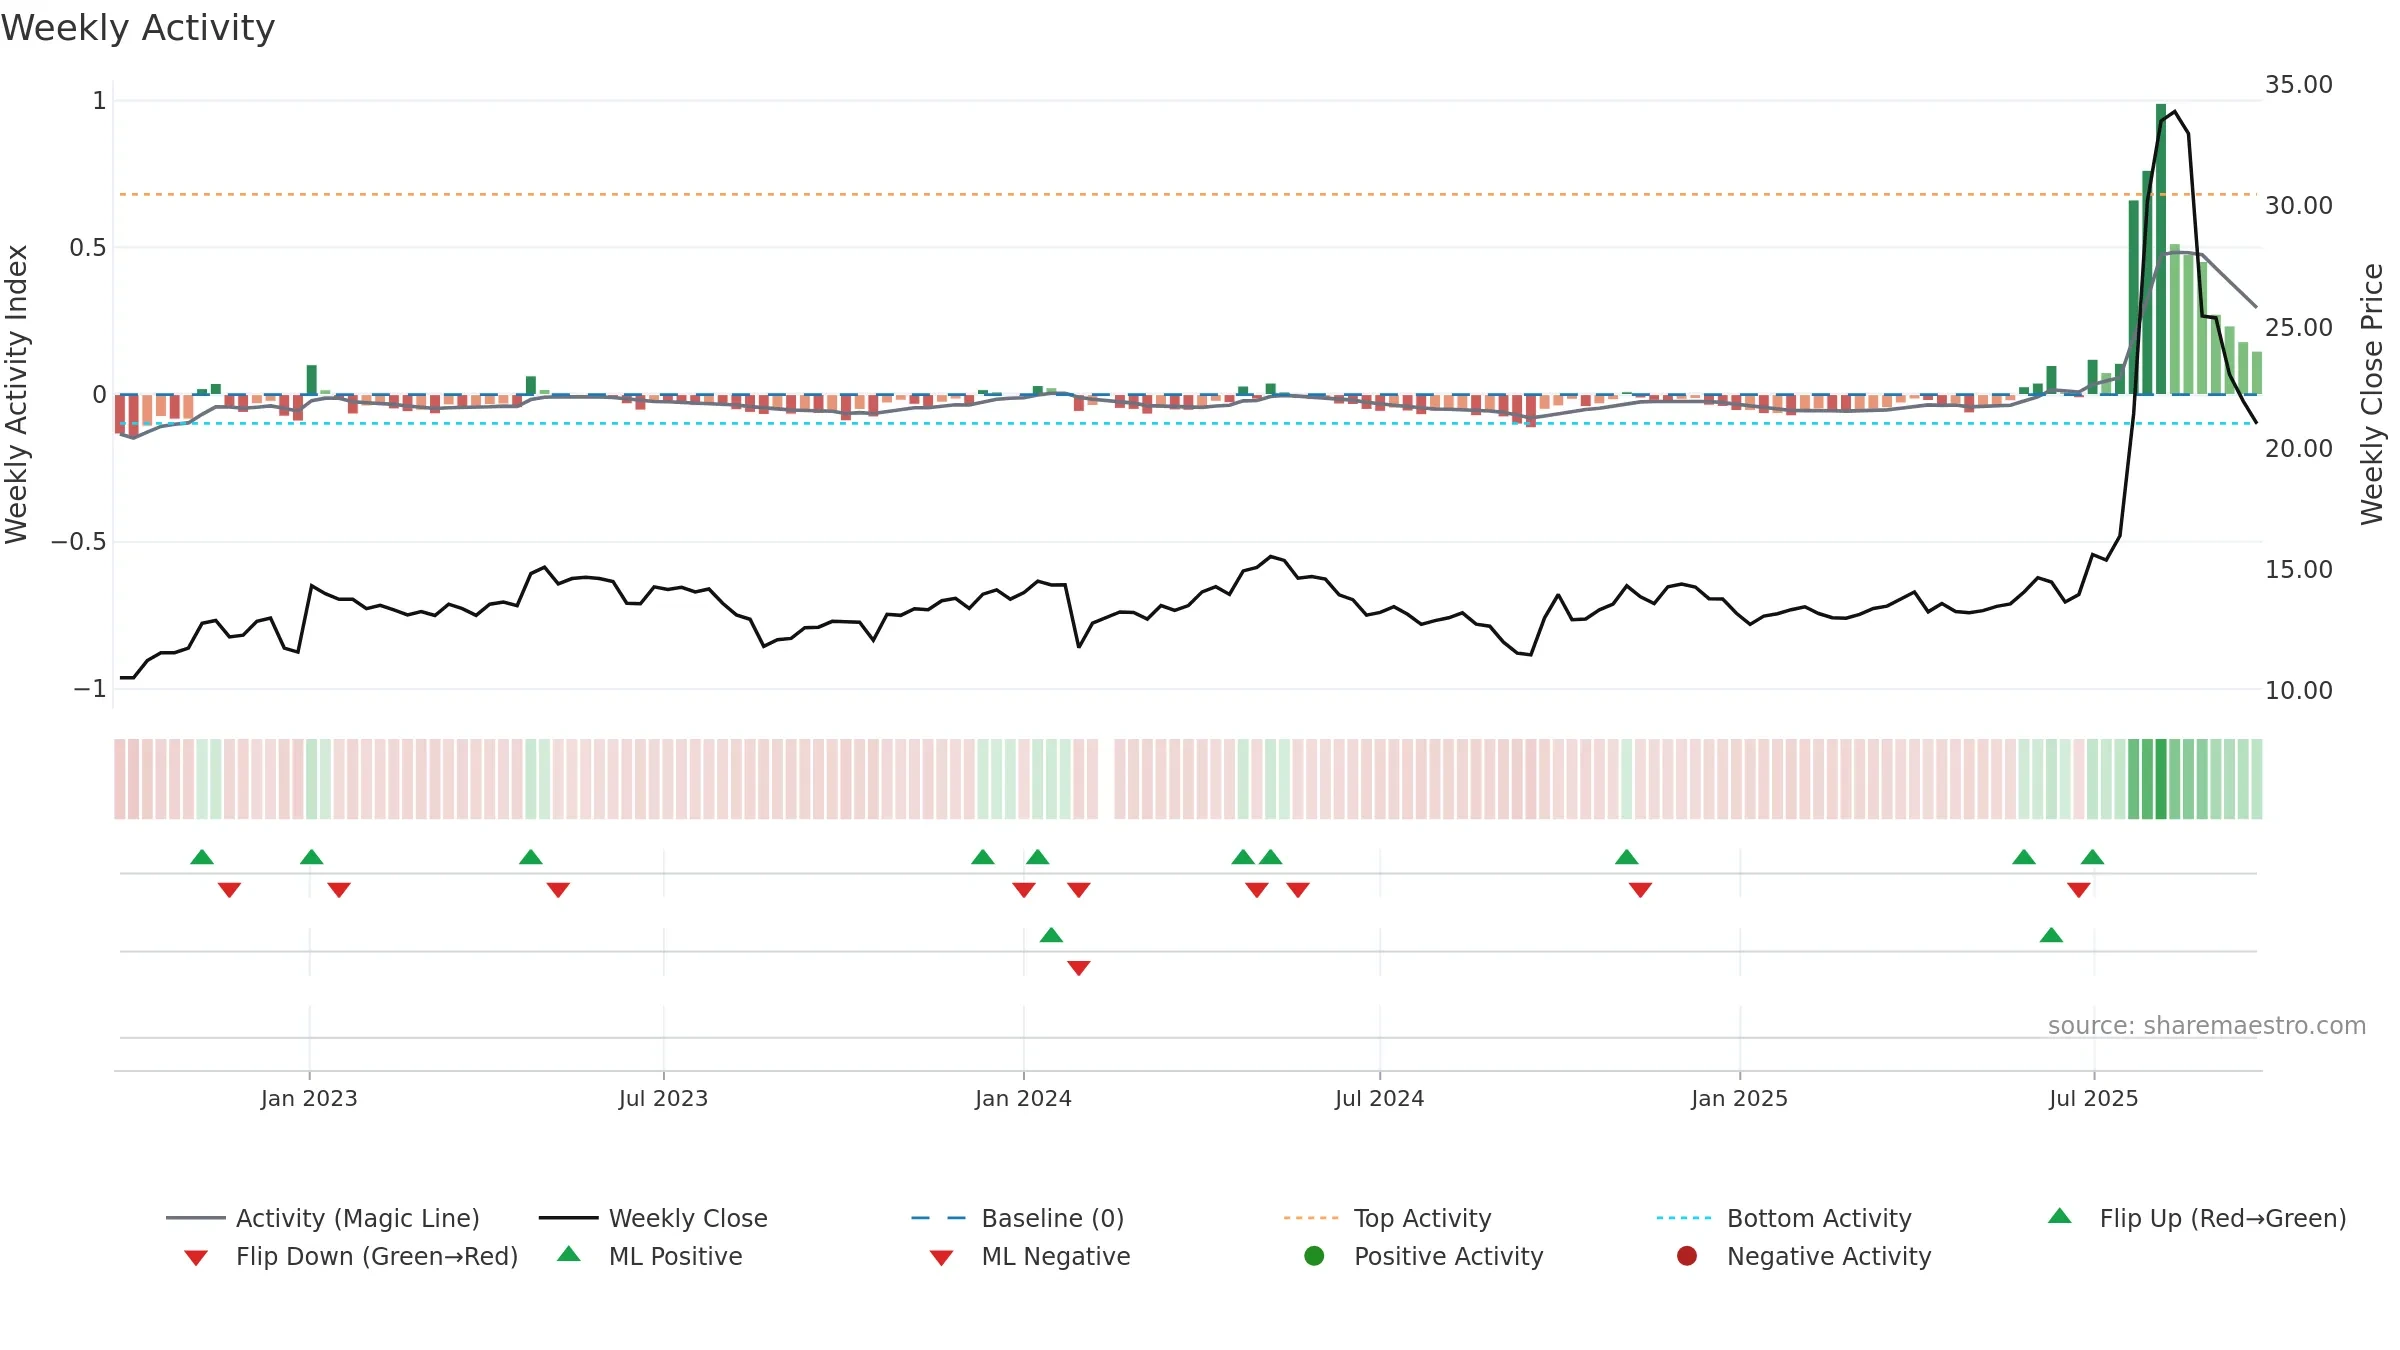Click the Weekly Close Price axis title
Viewport: 2400px width, 1350px height.
pyautogui.click(x=2372, y=394)
